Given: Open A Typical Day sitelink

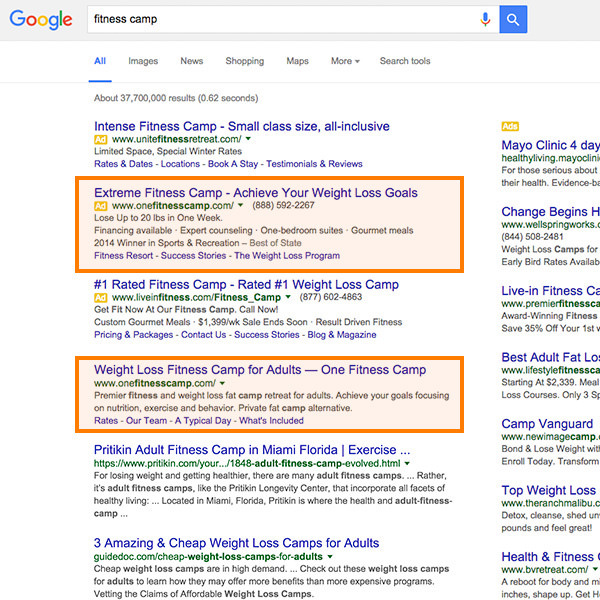Looking at the screenshot, I should point(203,421).
